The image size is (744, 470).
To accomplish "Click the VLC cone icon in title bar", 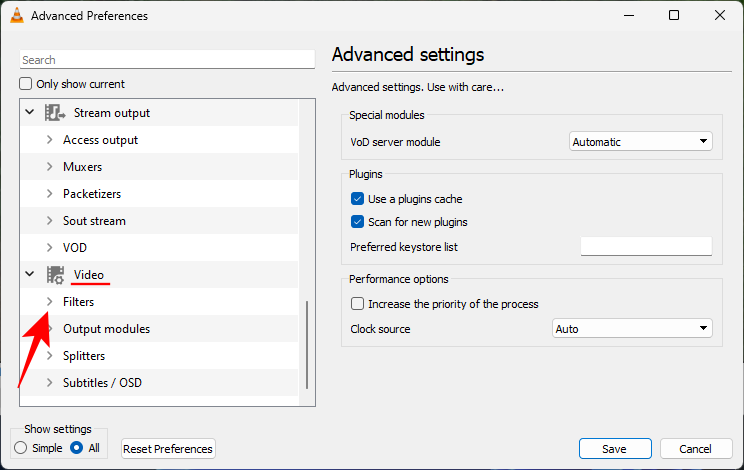I will click(17, 15).
